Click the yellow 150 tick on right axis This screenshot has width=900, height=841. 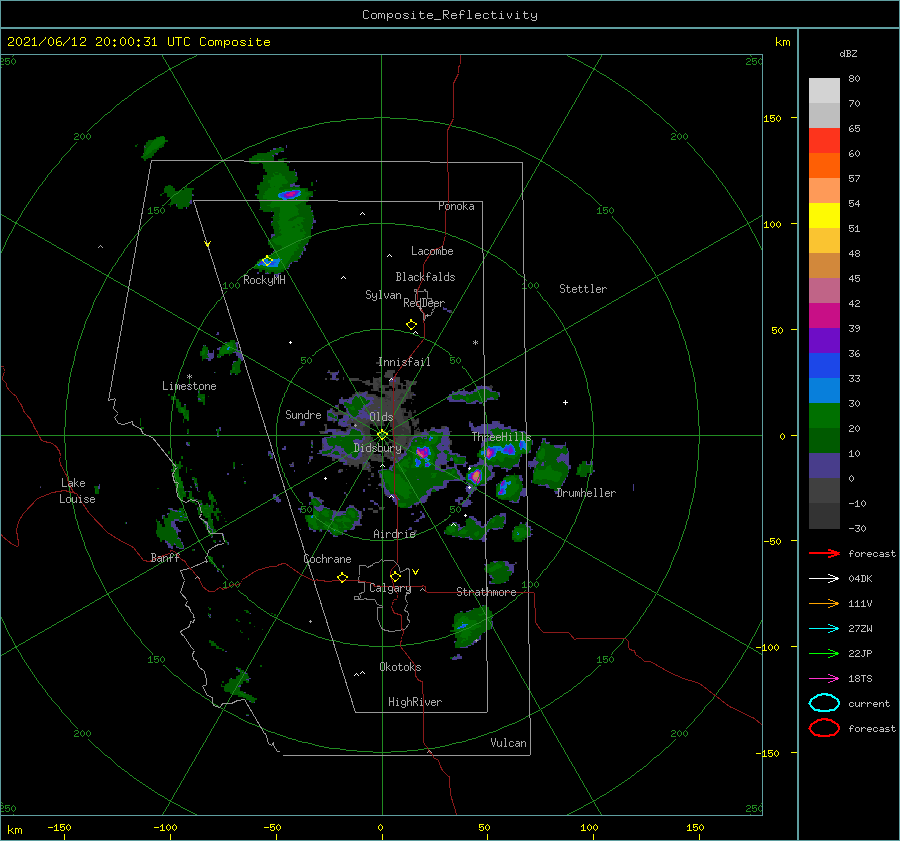coord(772,118)
